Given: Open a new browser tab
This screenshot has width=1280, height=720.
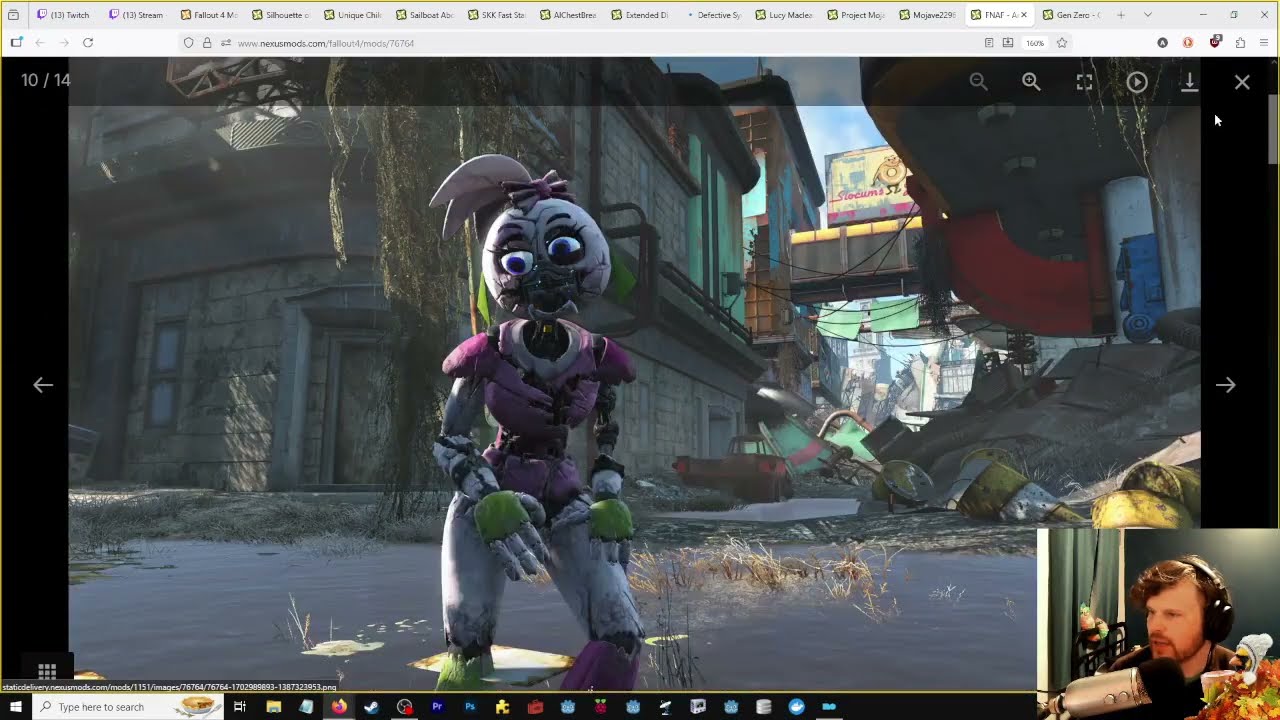Looking at the screenshot, I should click(1121, 15).
